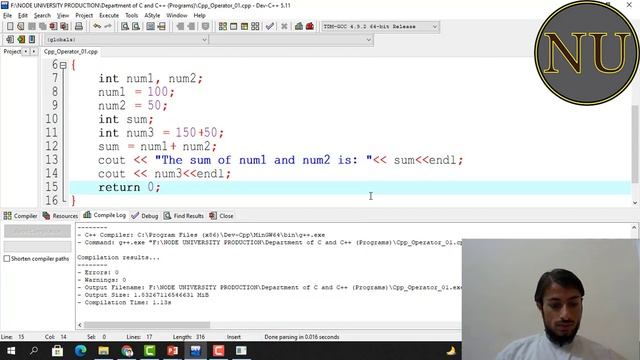Click the Save All toolbar icon
This screenshot has height=360, width=640.
pyautogui.click(x=42, y=27)
